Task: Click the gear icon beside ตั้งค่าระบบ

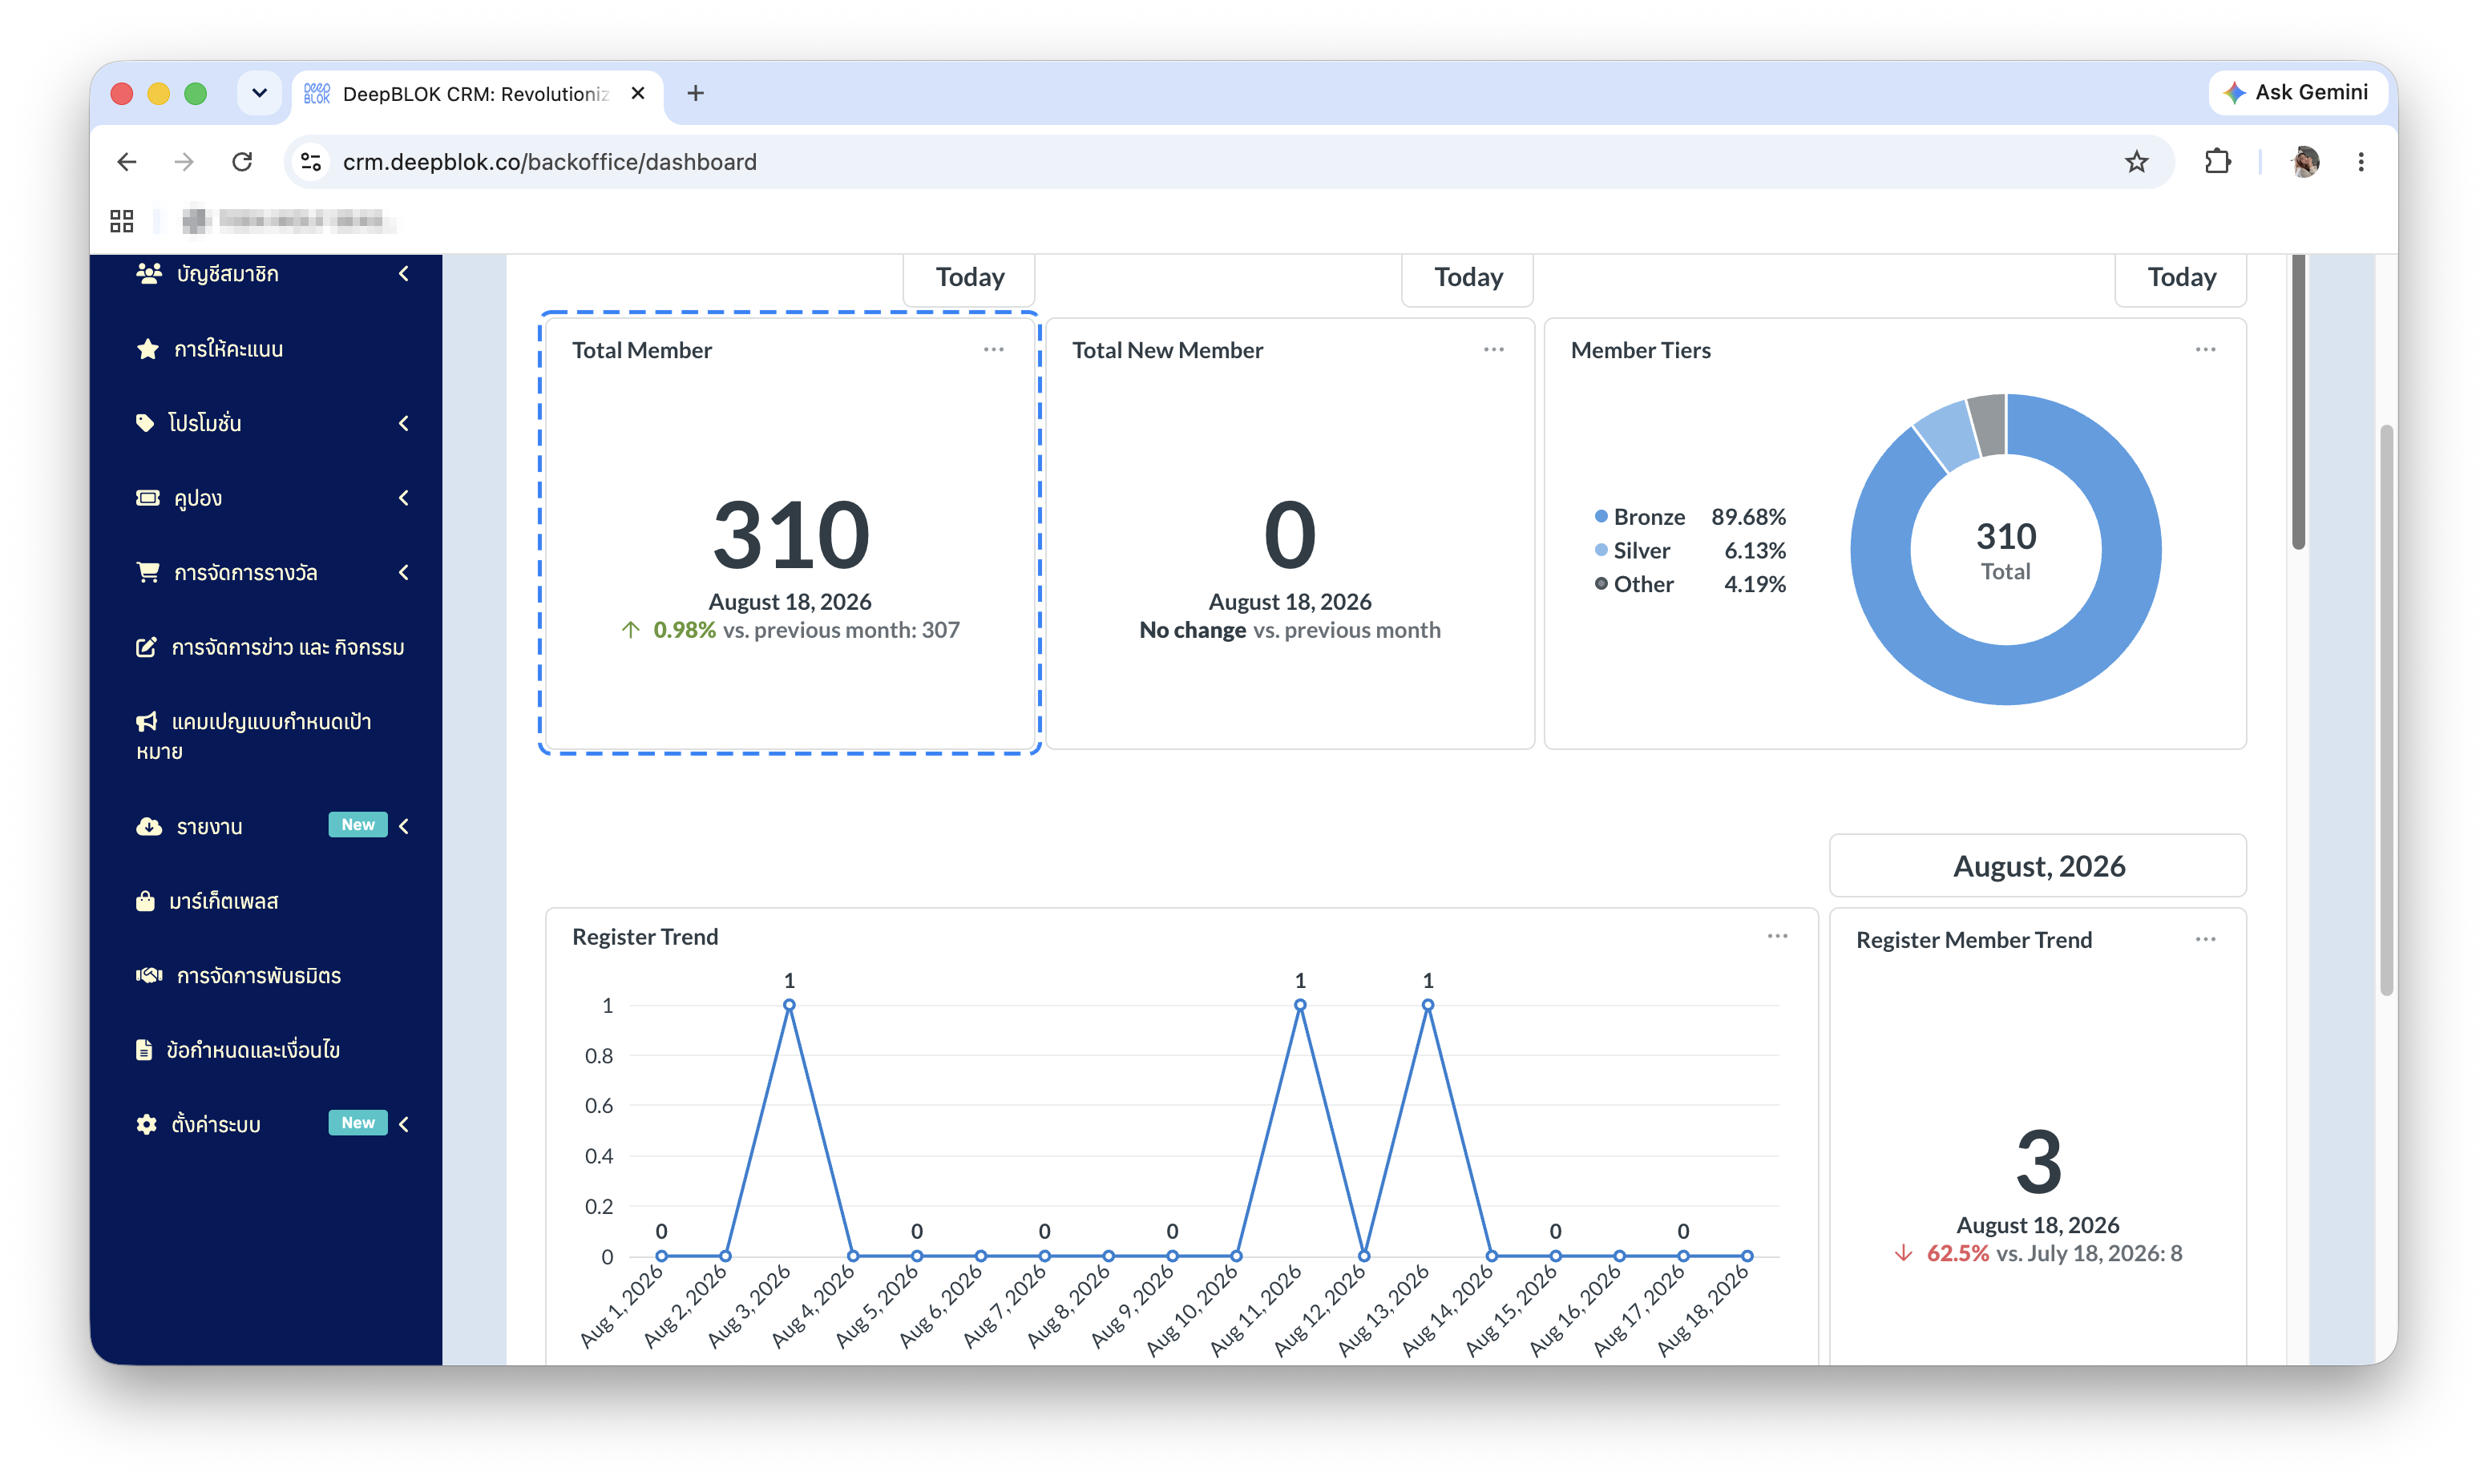Action: tap(146, 1124)
